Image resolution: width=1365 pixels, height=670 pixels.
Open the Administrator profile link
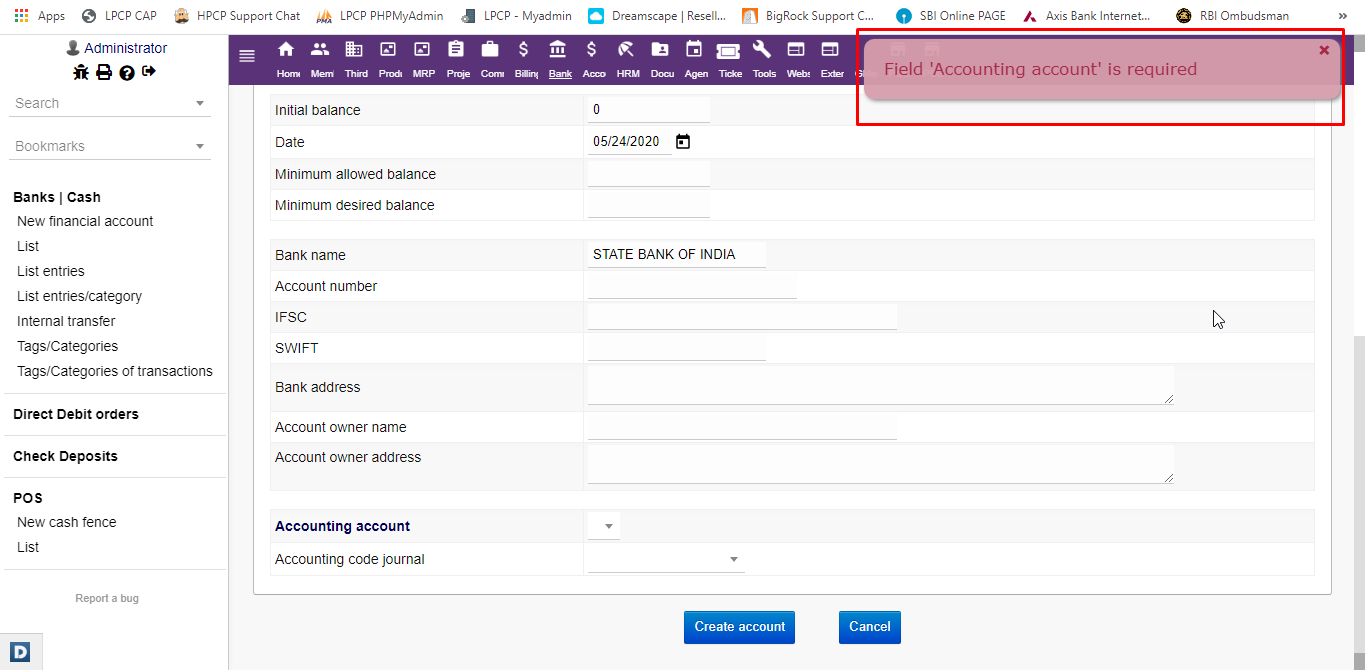coord(126,48)
